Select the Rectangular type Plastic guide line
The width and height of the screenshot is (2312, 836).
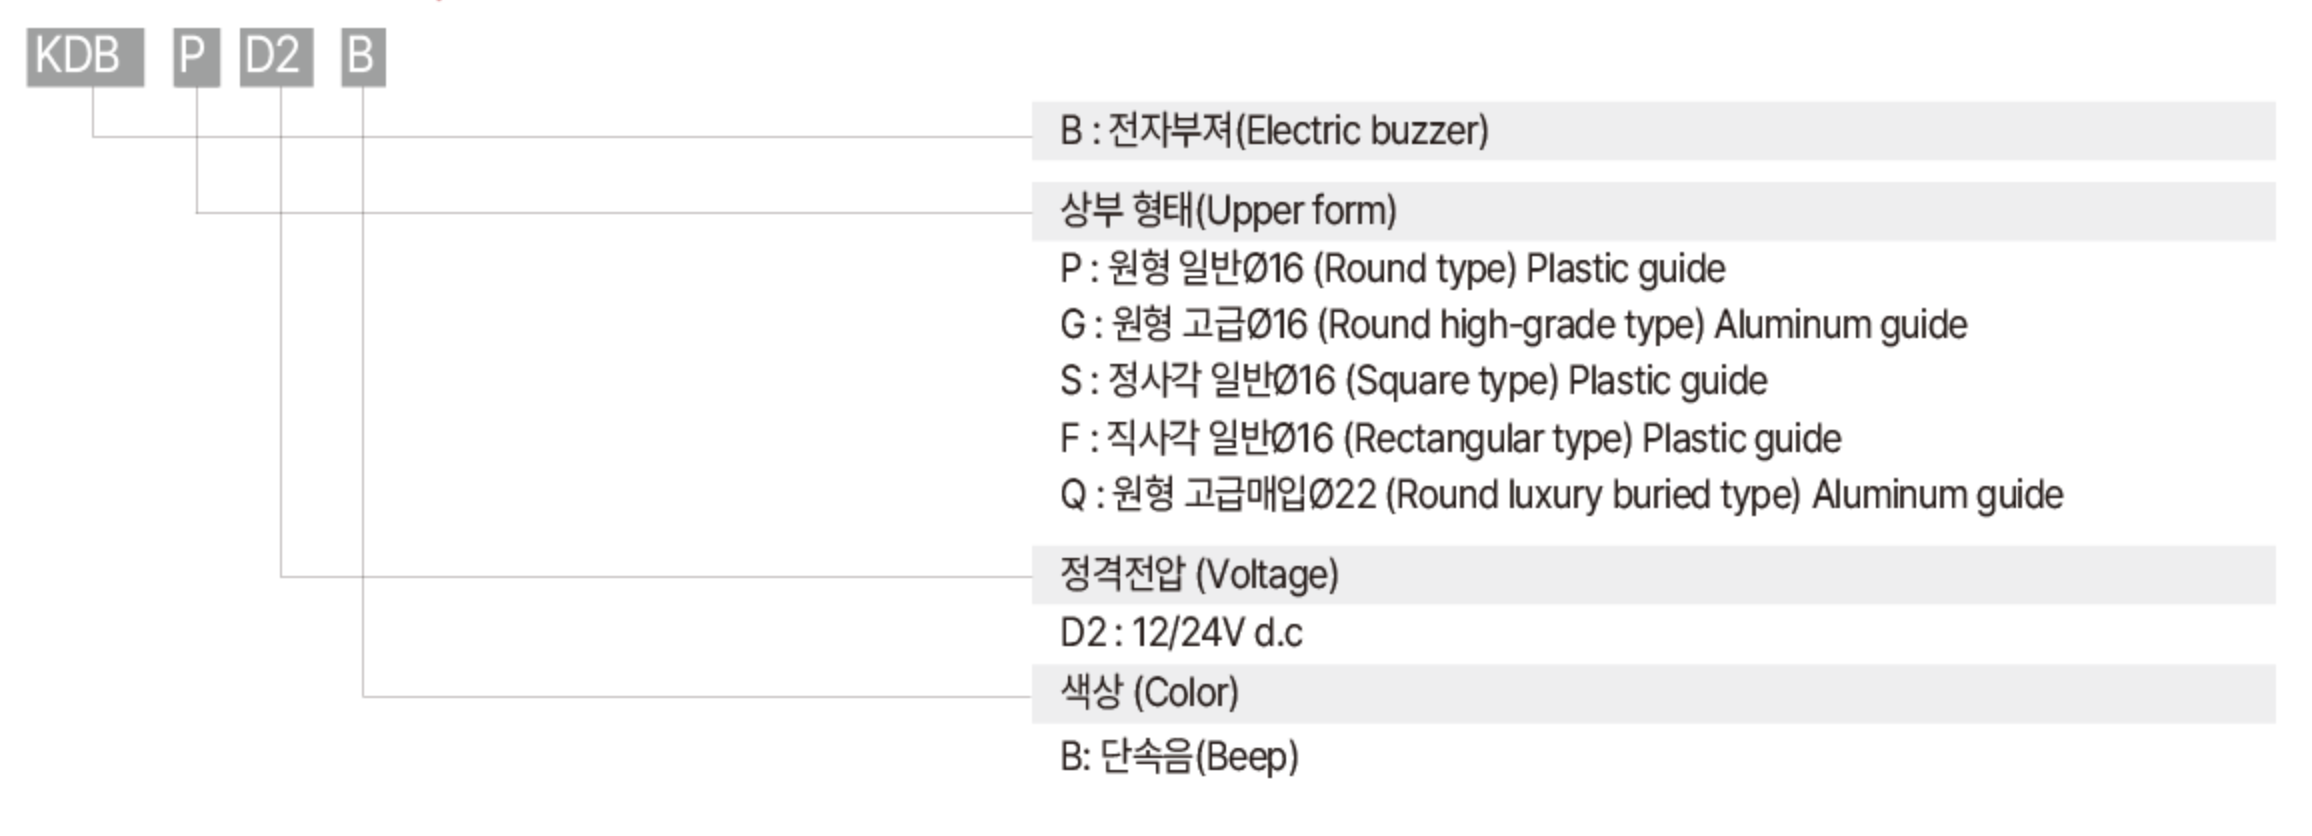1450,438
